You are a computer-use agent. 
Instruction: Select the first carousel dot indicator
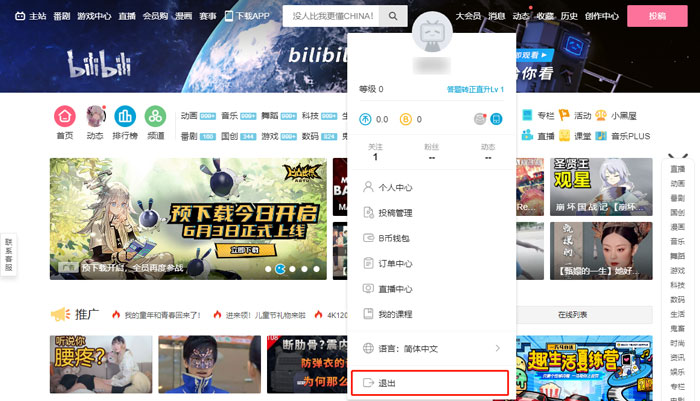tap(268, 269)
